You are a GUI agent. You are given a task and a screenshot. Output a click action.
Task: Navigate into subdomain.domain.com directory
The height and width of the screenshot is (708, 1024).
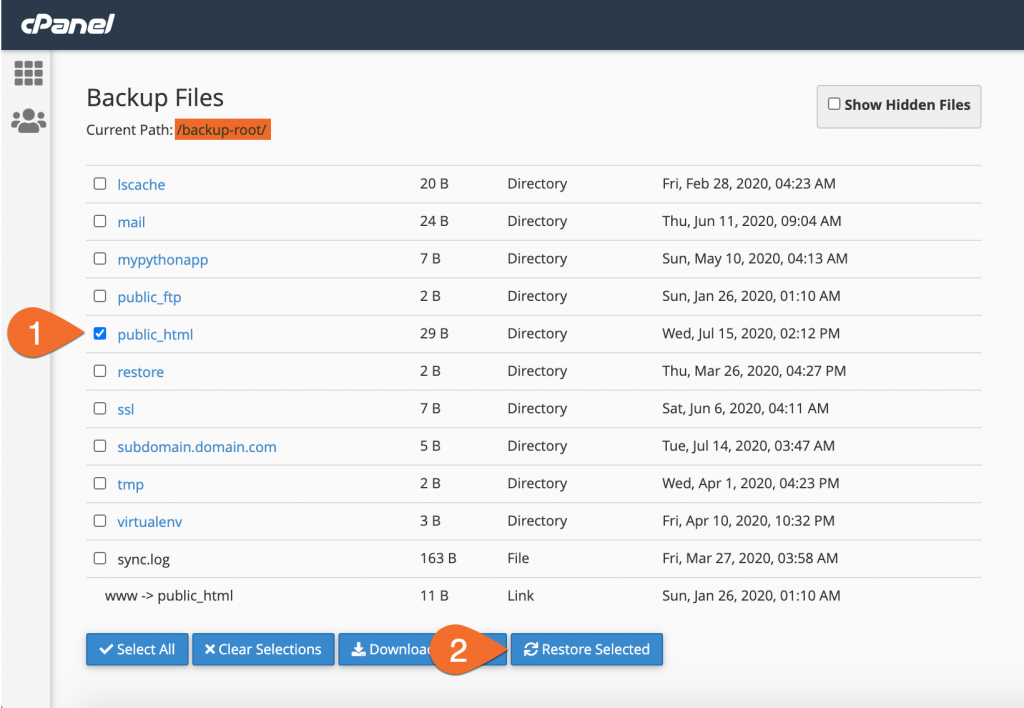[x=196, y=447]
